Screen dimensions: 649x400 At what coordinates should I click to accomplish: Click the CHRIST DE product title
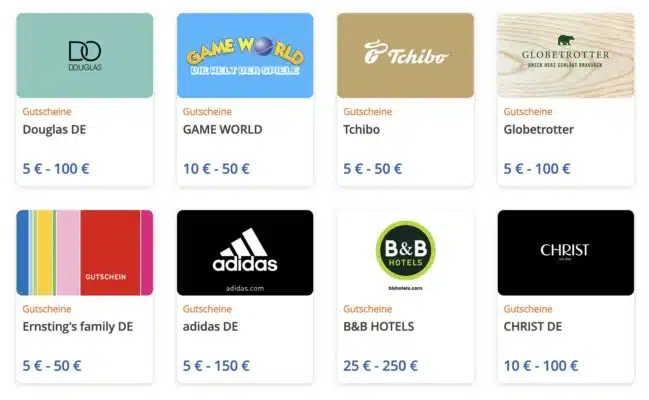tap(533, 327)
